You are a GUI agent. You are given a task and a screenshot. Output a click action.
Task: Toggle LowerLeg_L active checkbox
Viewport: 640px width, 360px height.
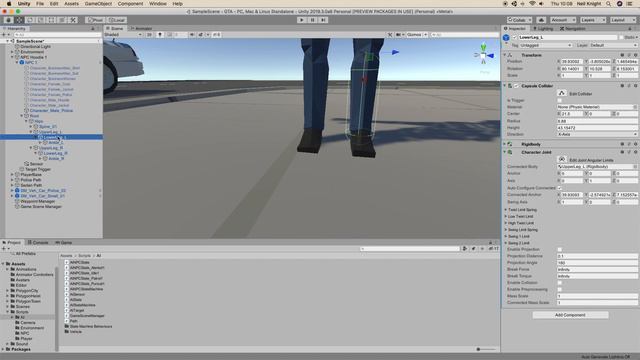pos(514,37)
